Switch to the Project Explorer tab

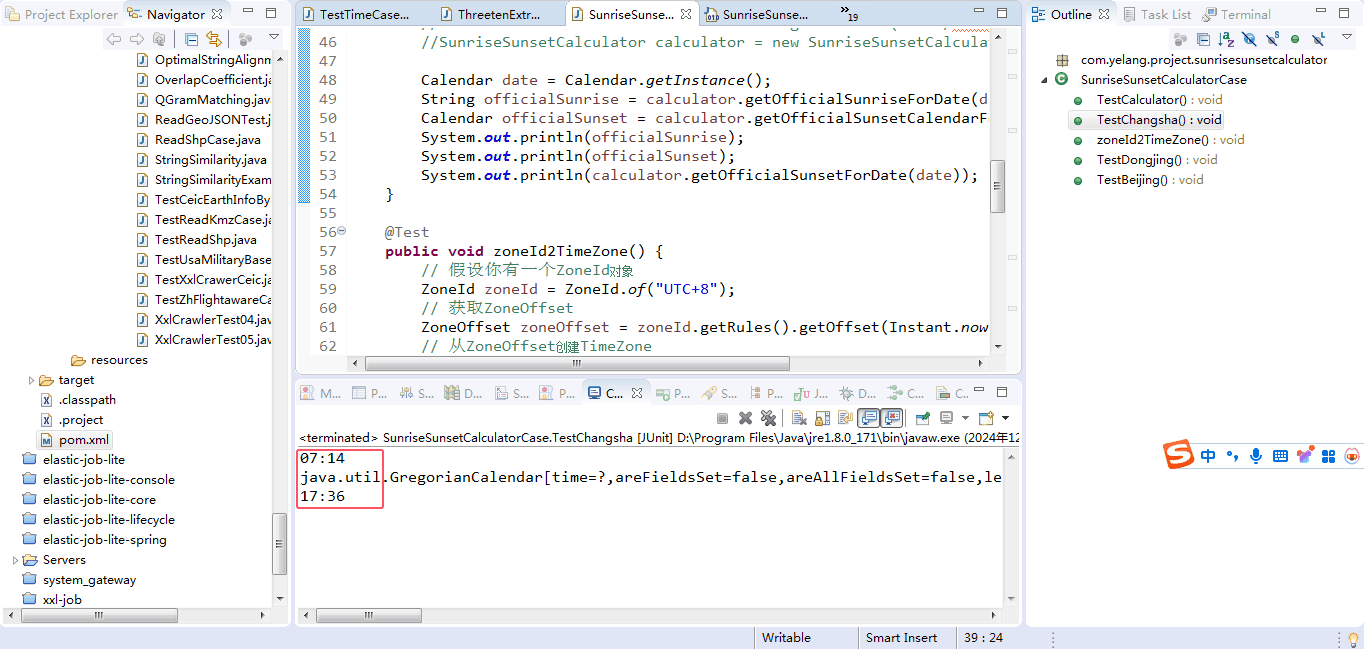pyautogui.click(x=62, y=14)
